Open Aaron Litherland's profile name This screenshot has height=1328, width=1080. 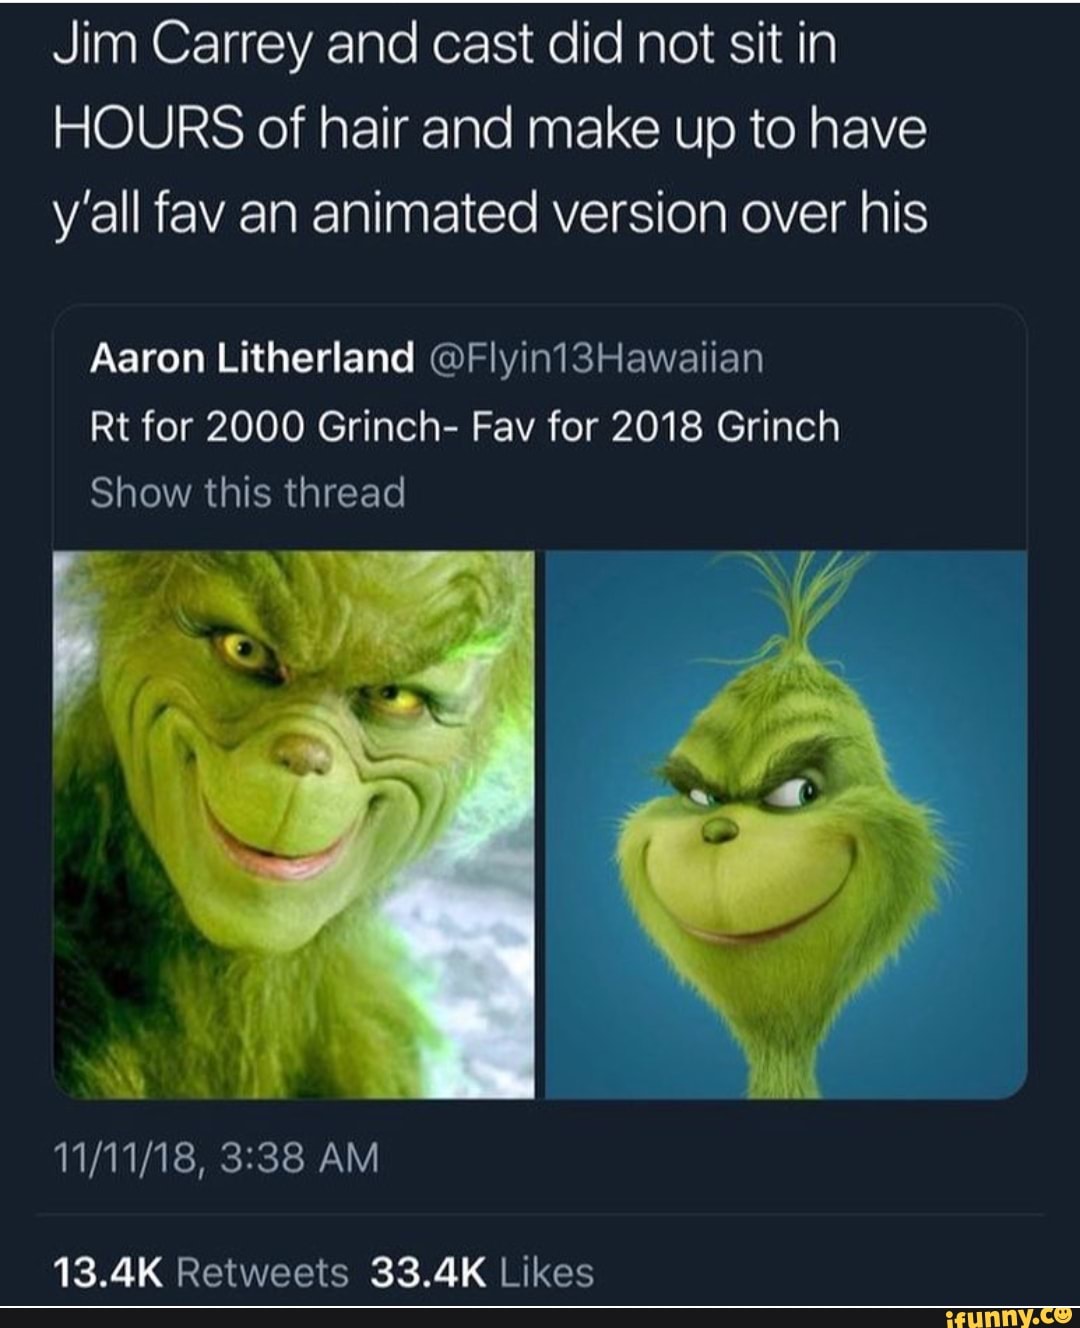click(252, 358)
